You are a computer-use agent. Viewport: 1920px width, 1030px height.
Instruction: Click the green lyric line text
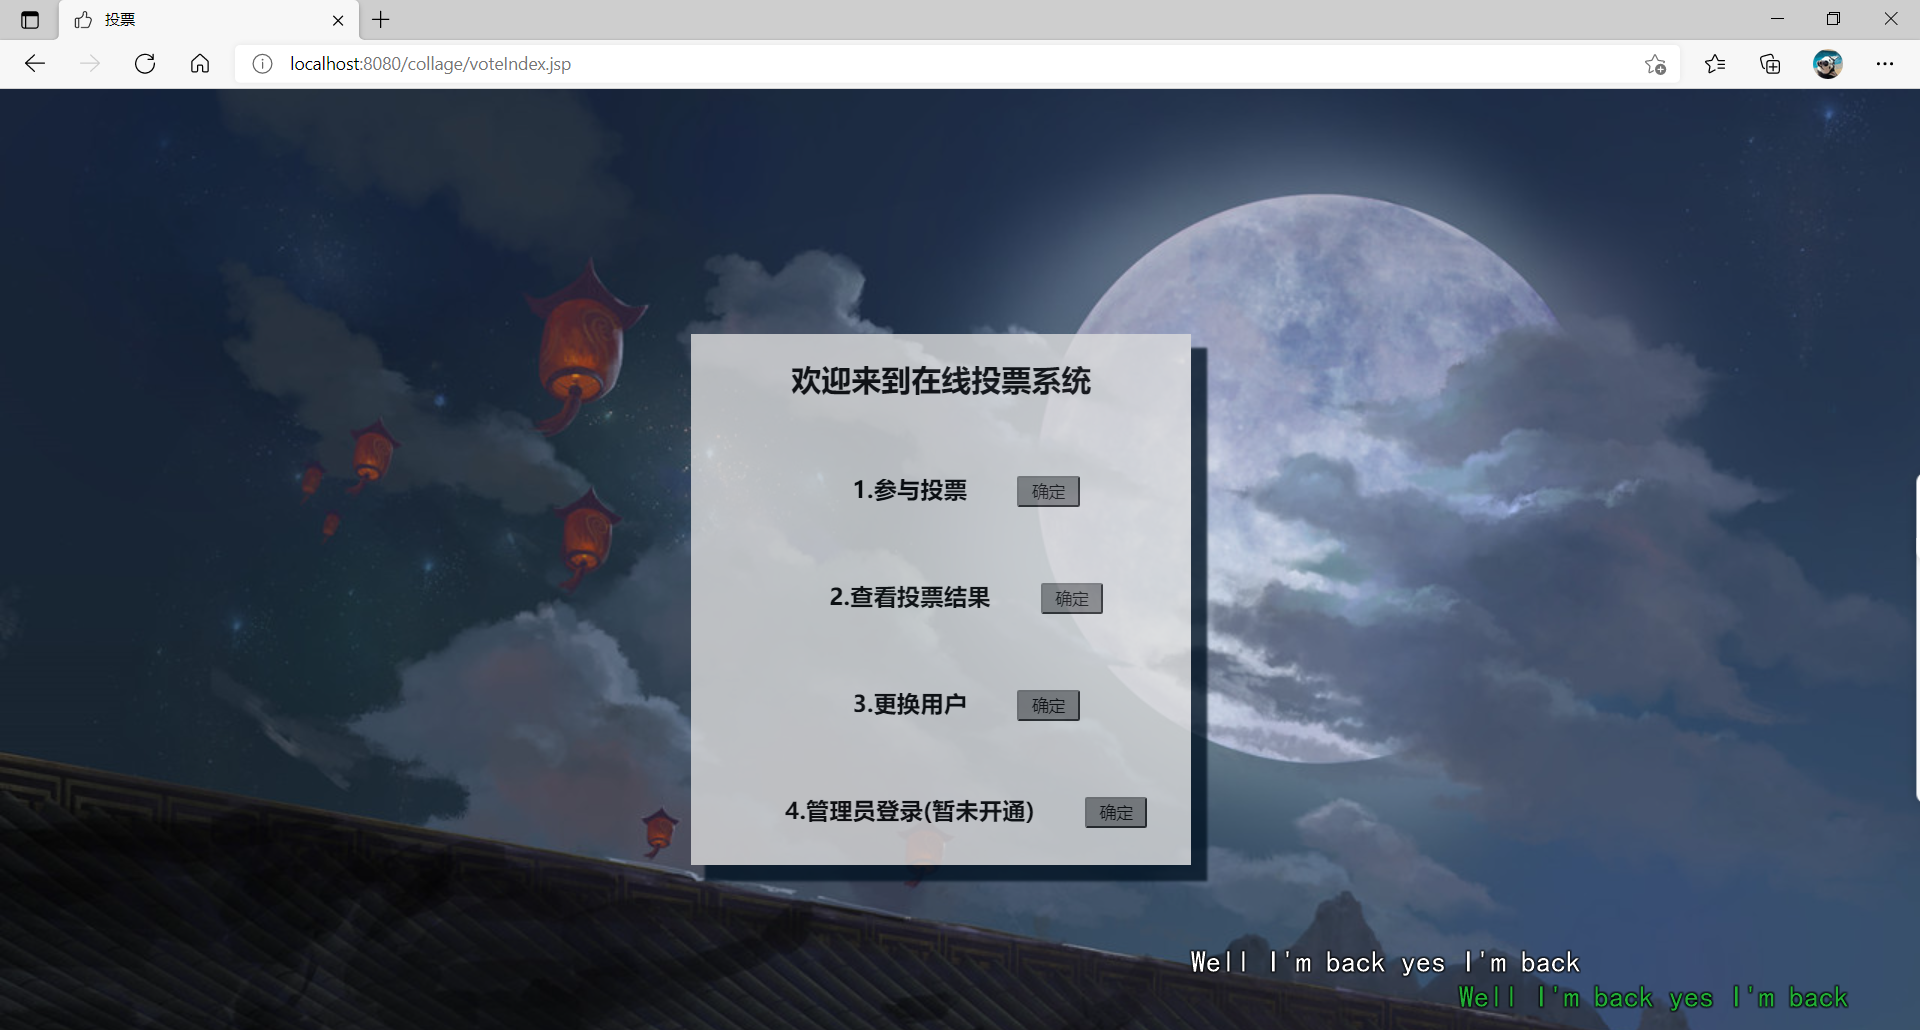(x=1653, y=998)
